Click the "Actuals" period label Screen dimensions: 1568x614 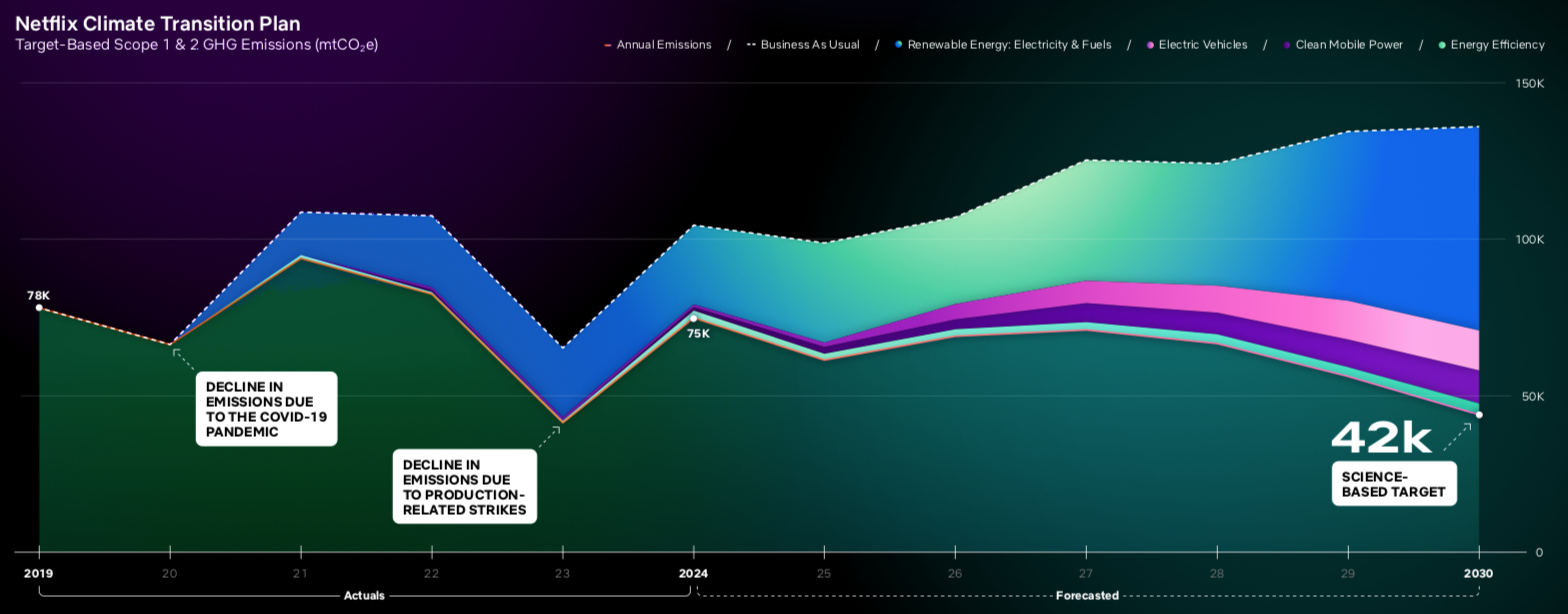tap(364, 596)
